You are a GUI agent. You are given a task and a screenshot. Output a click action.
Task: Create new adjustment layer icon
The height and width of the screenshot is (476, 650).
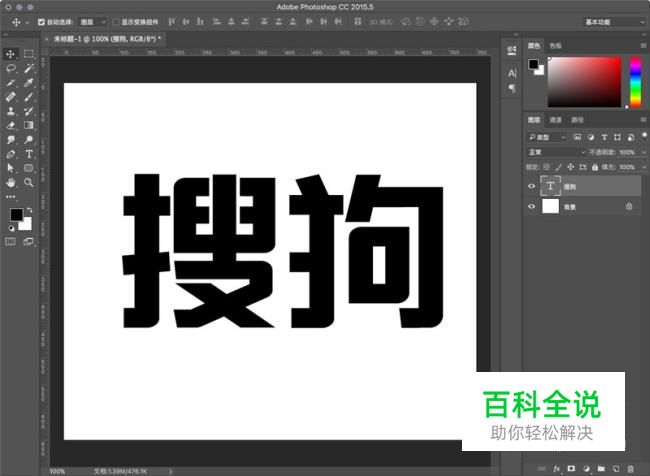coord(586,469)
